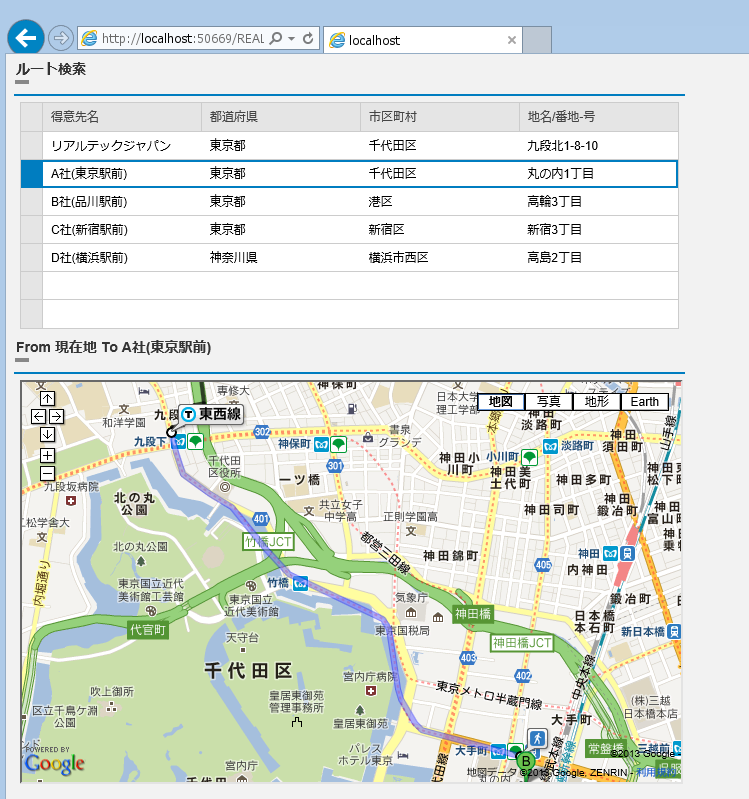Select the A社(東京駅前) customer cell
The height and width of the screenshot is (799, 749).
point(122,174)
